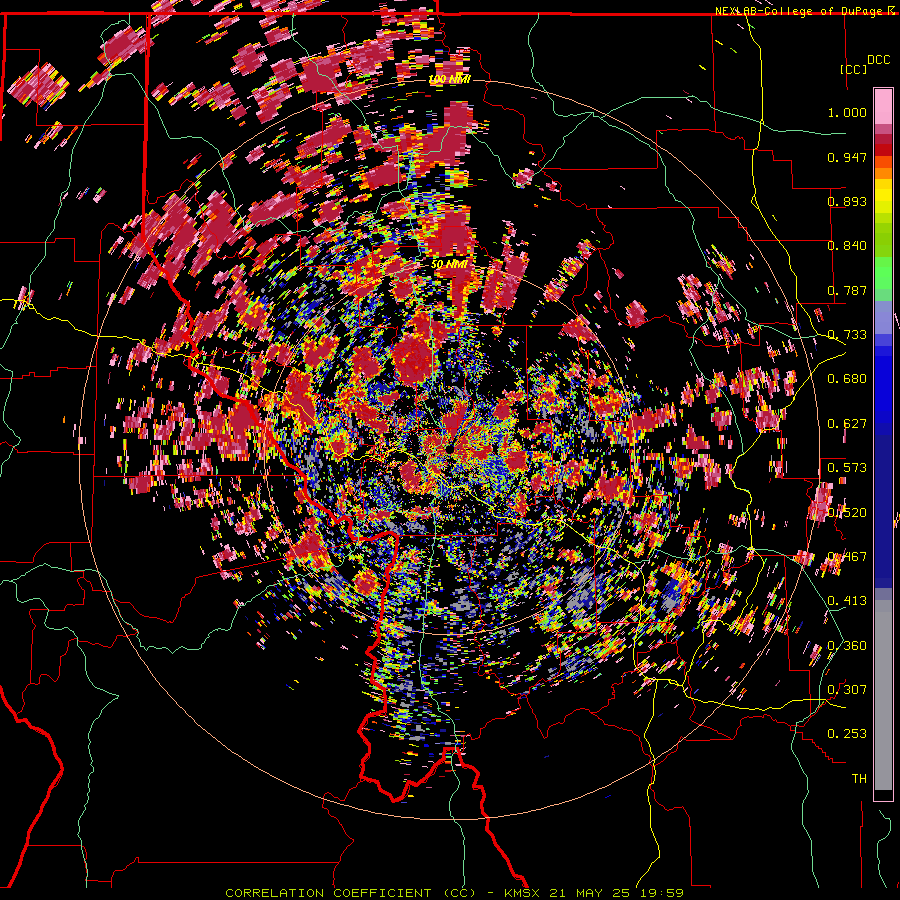Select the 0.840 scale value
Image resolution: width=900 pixels, height=900 pixels.
(x=847, y=246)
